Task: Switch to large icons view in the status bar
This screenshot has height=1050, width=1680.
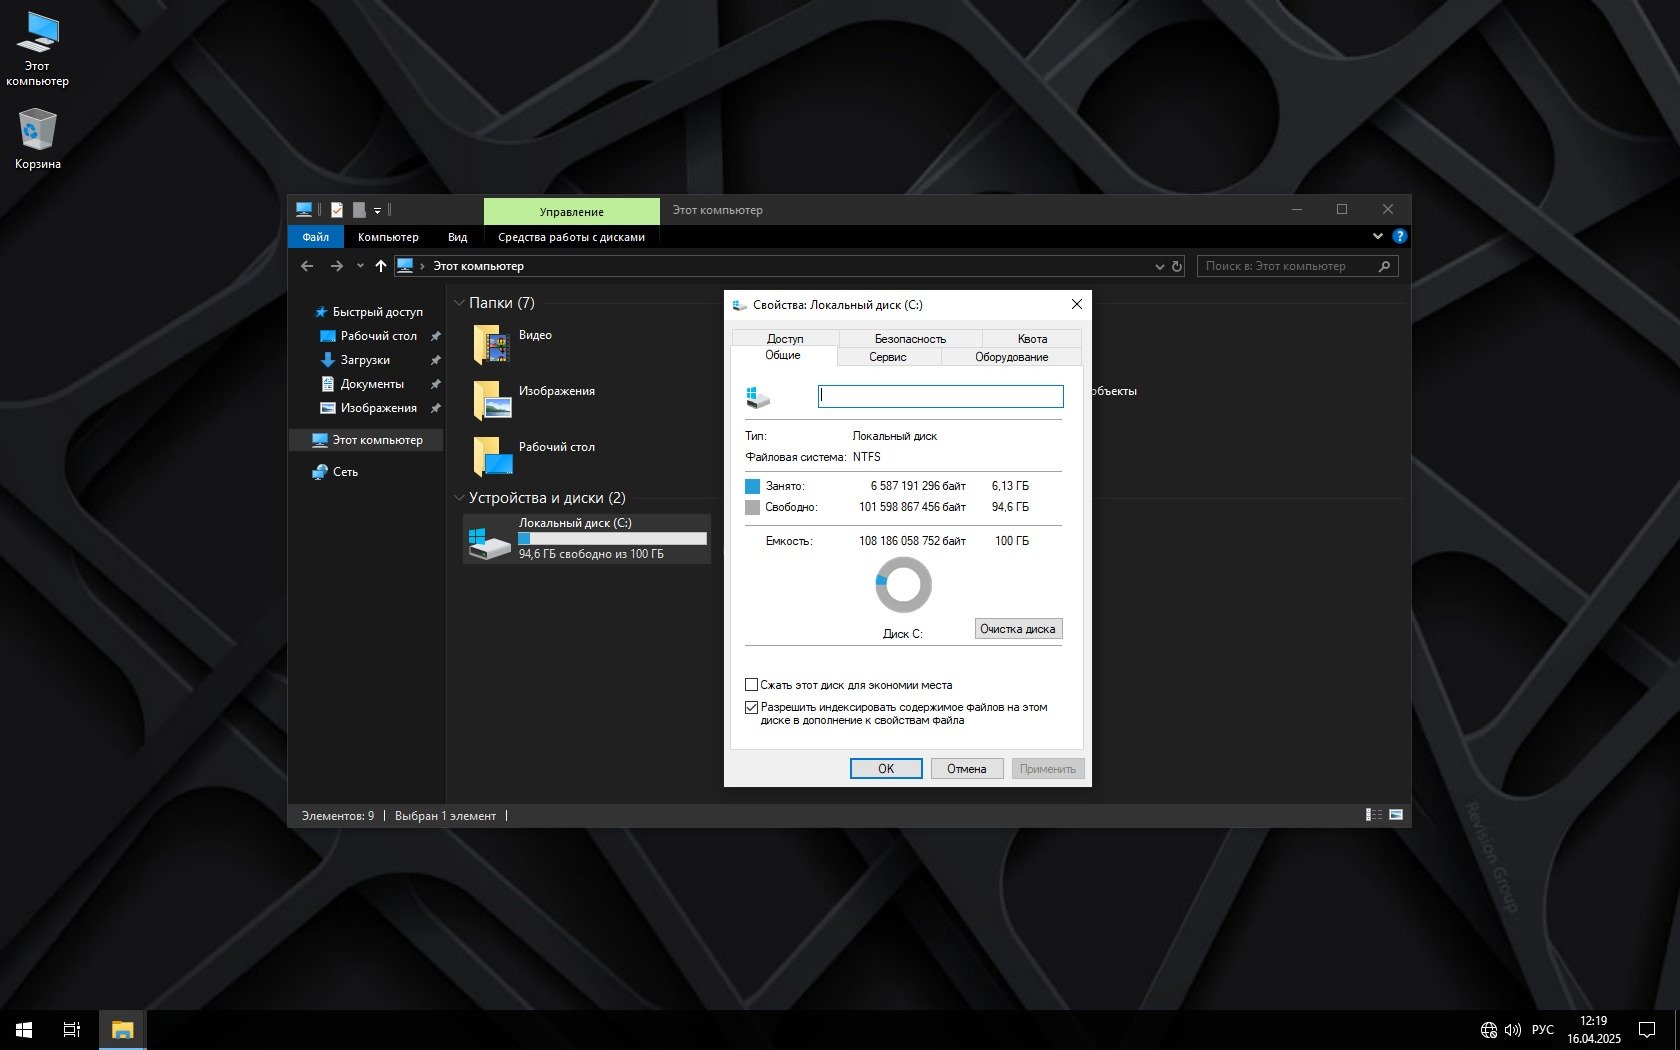Action: click(x=1396, y=815)
